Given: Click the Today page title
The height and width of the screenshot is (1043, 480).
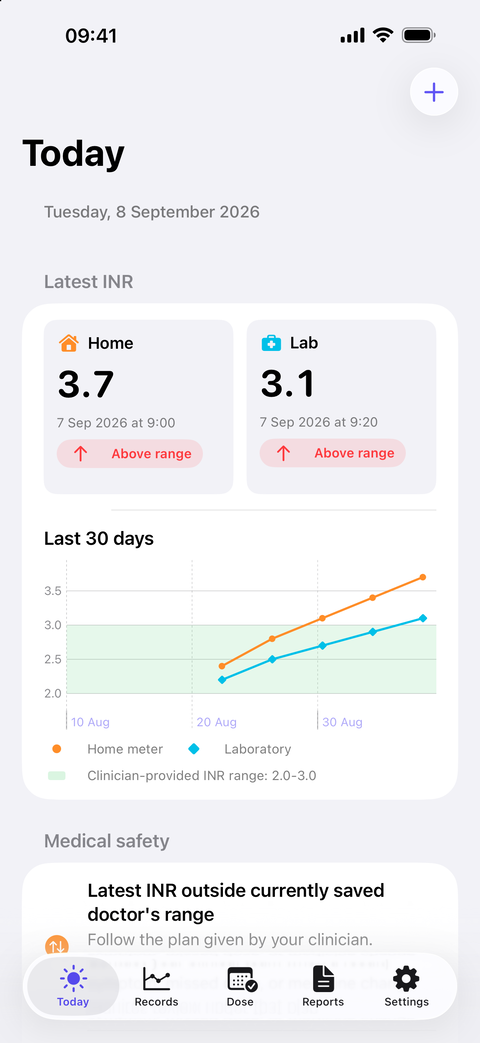Looking at the screenshot, I should [73, 154].
